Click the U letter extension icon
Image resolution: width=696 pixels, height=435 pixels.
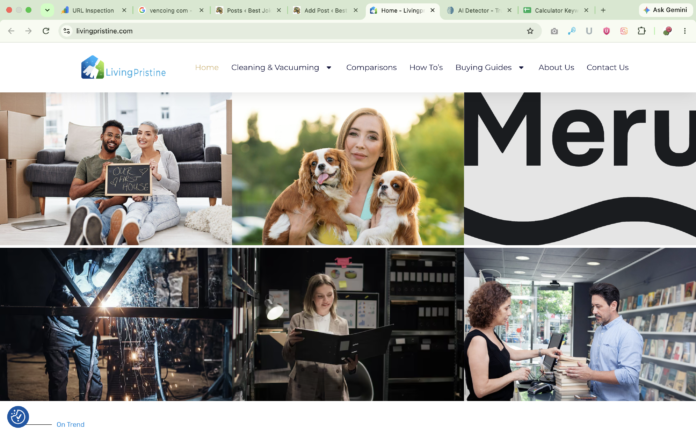point(589,31)
